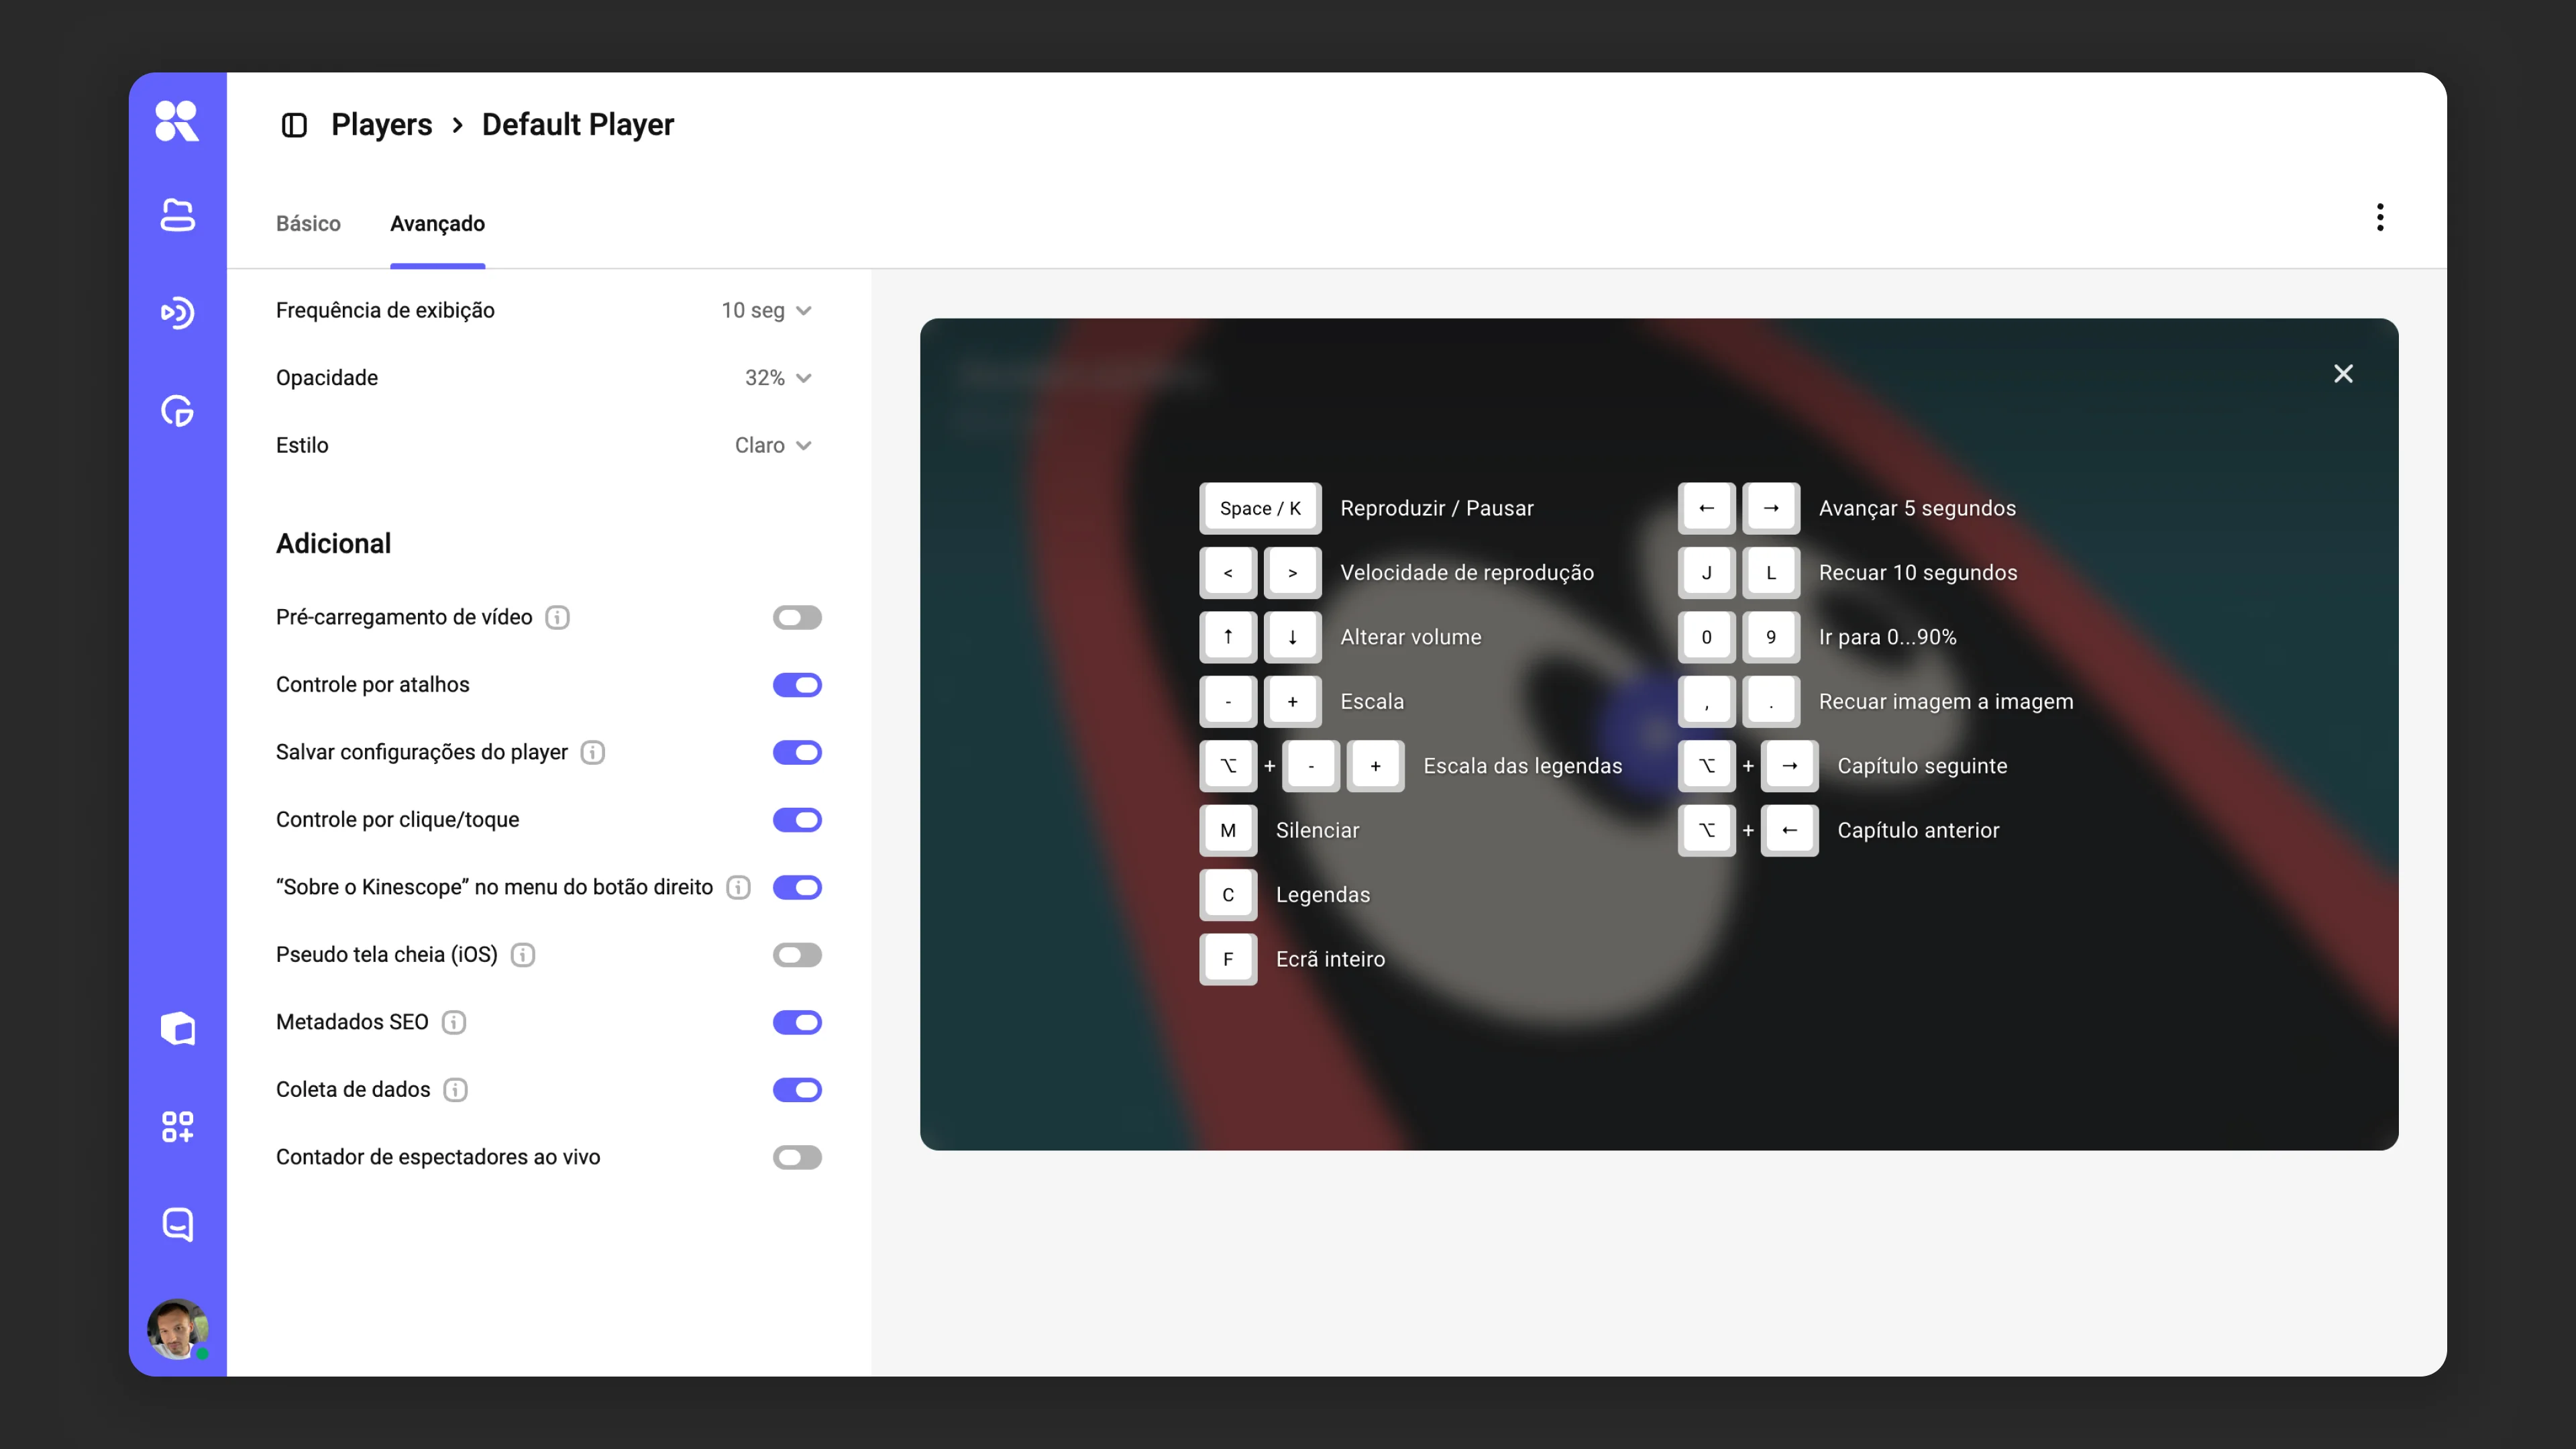This screenshot has height=1449, width=2576.
Task: Open the three-dot more options menu
Action: pos(2380,217)
